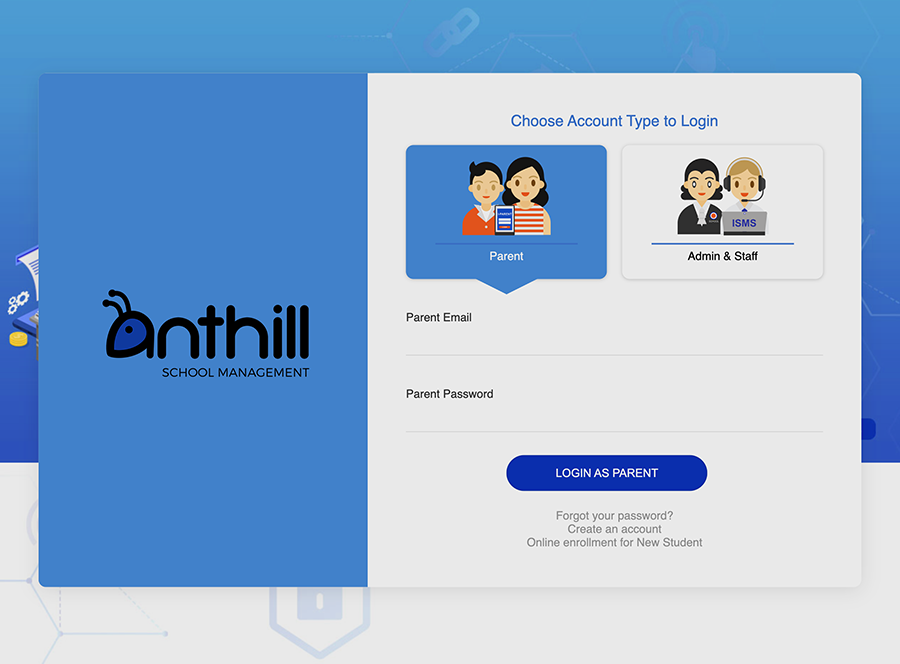Click the LOGIN AS PARENT button

point(607,473)
